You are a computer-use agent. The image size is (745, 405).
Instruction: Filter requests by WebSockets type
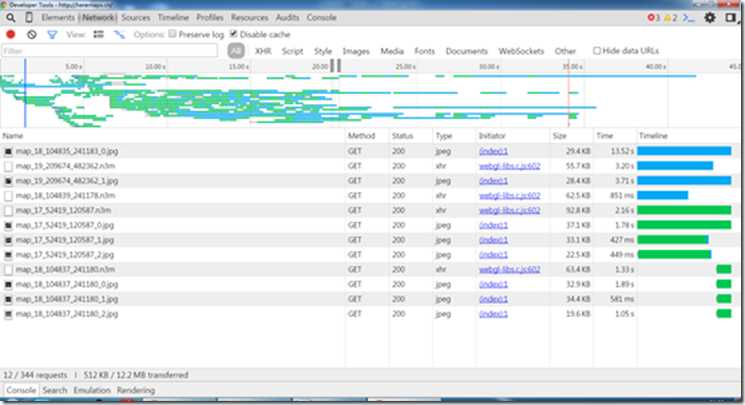click(x=521, y=51)
